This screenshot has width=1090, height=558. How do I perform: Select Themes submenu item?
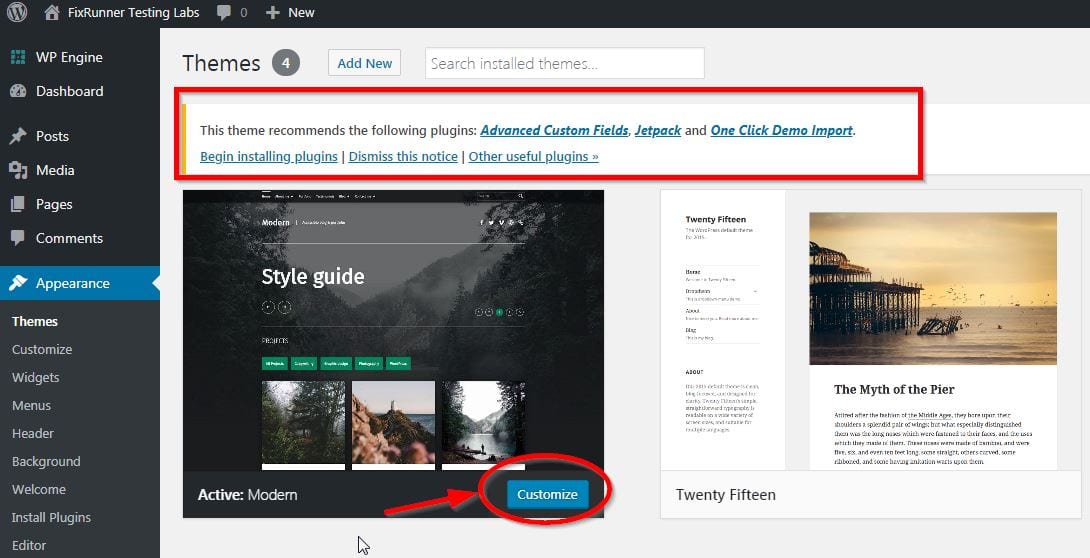[x=35, y=321]
